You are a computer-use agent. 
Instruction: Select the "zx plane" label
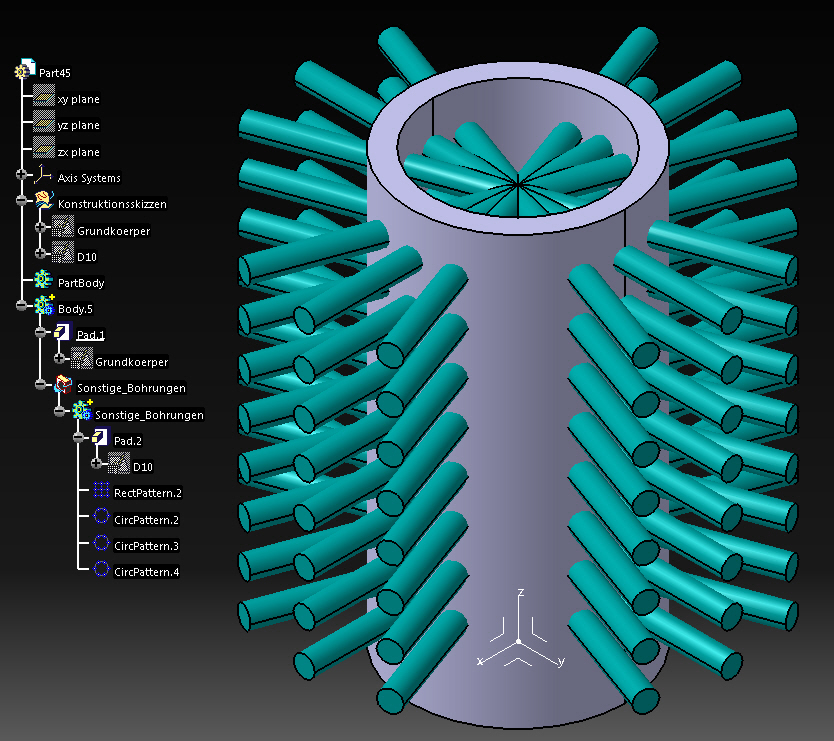pyautogui.click(x=79, y=152)
